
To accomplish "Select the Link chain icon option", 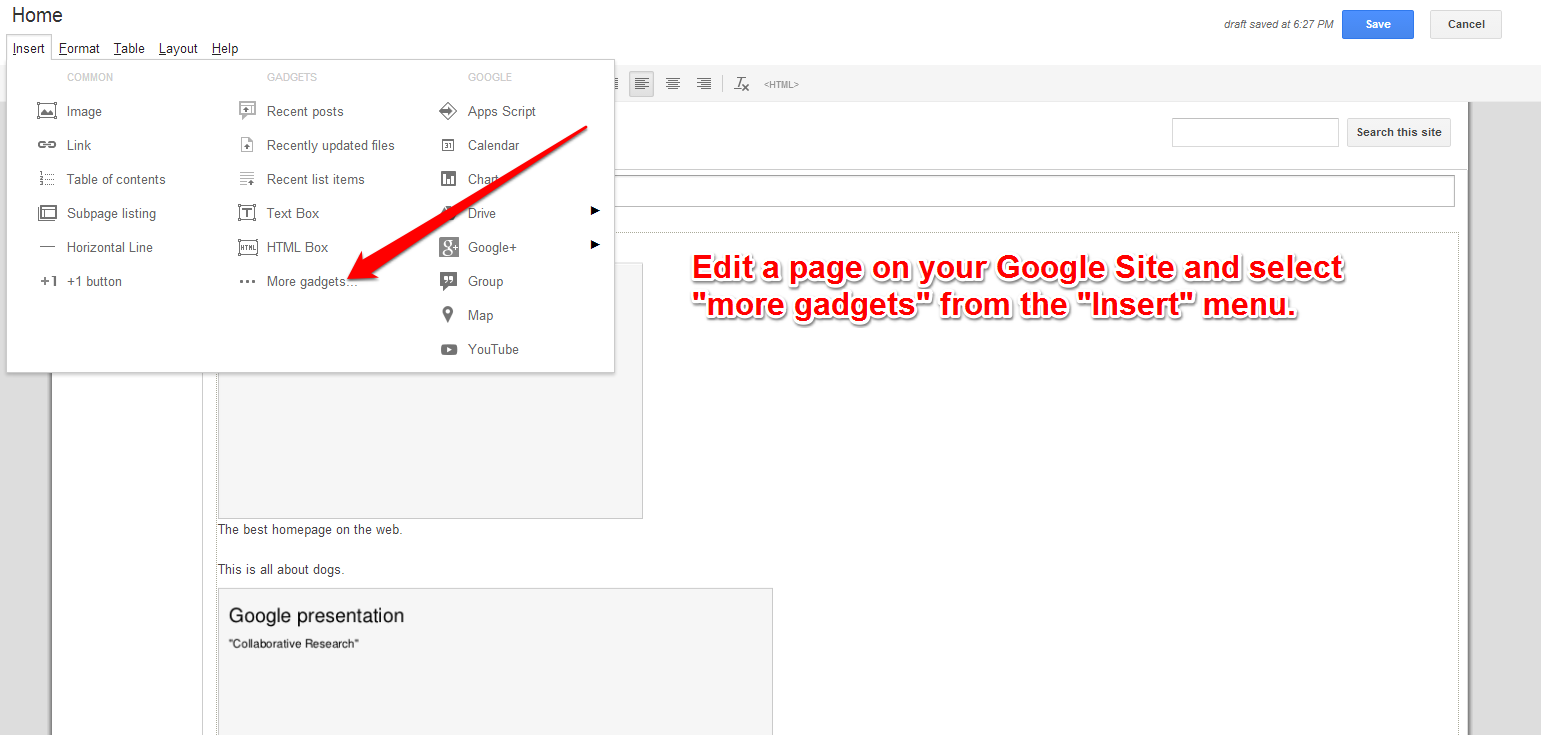I will (x=47, y=145).
